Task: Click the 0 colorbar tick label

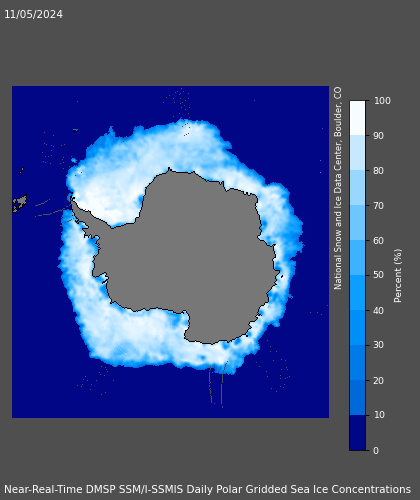Action: coord(376,451)
